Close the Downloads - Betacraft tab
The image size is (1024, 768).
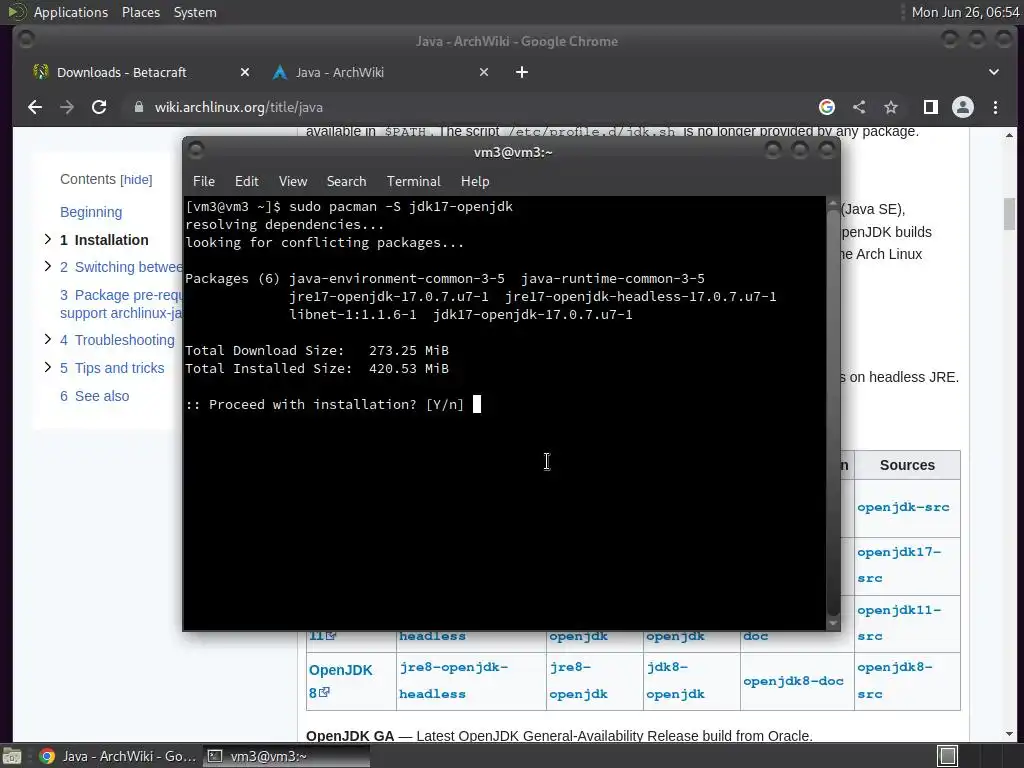[245, 72]
